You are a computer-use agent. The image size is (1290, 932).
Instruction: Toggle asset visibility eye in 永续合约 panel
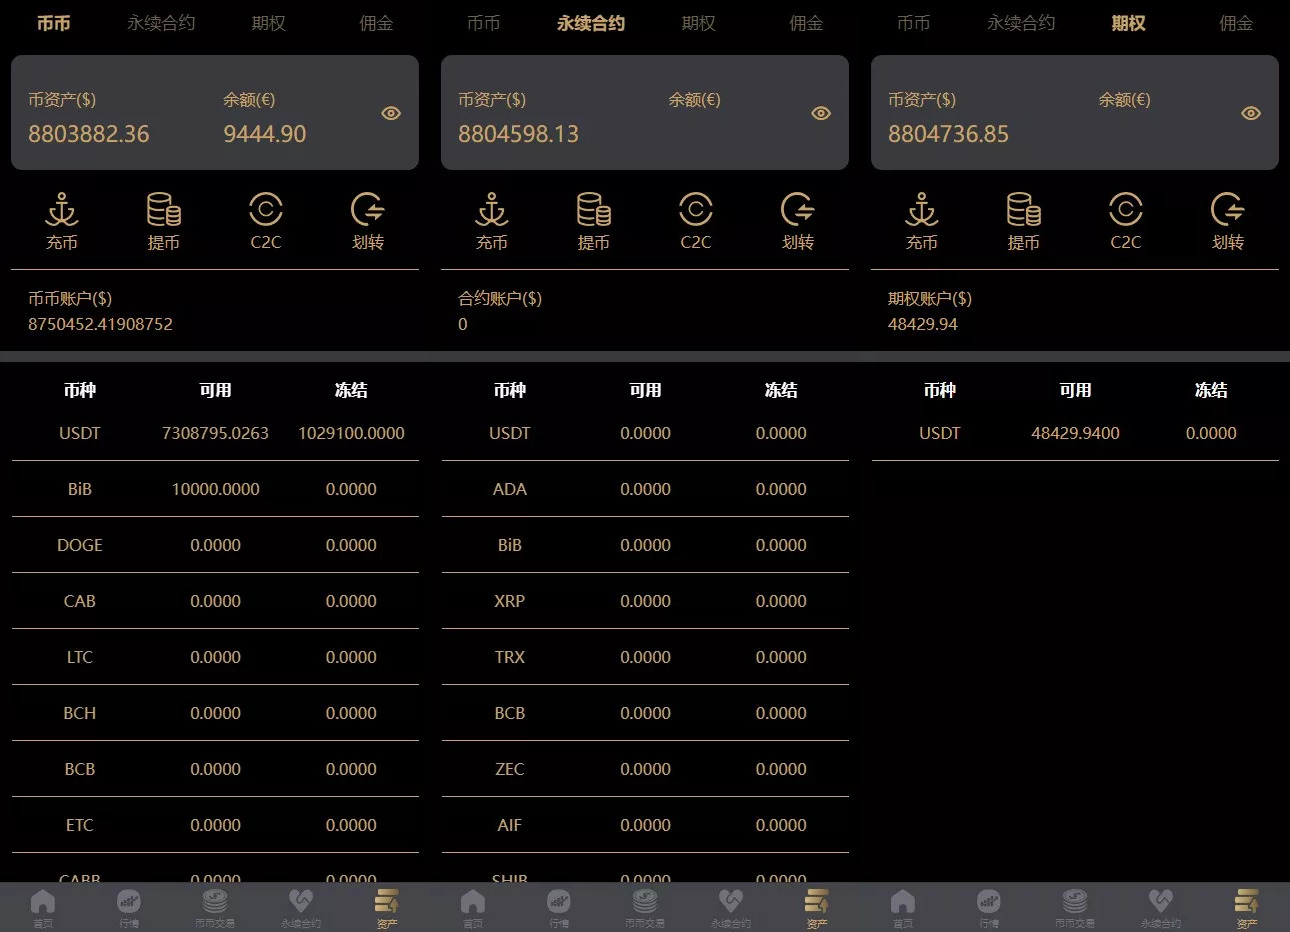(821, 113)
